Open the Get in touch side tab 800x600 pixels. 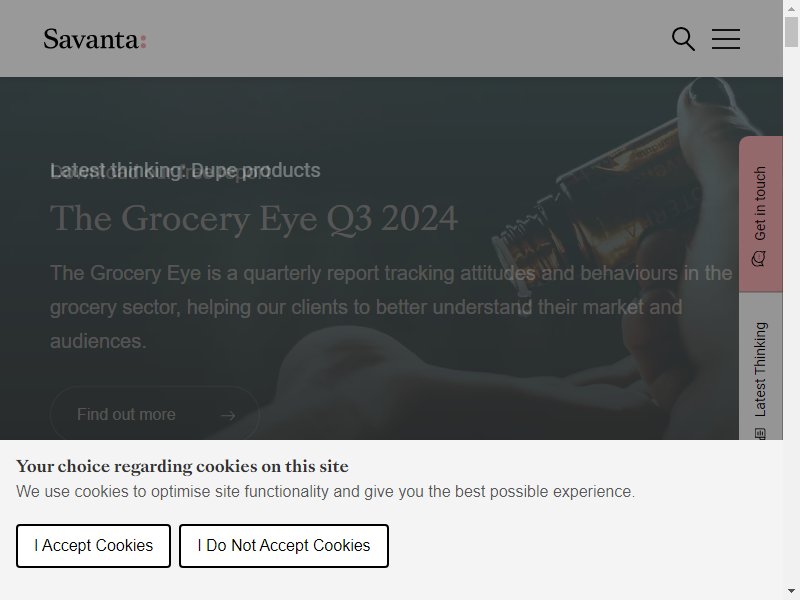click(761, 214)
